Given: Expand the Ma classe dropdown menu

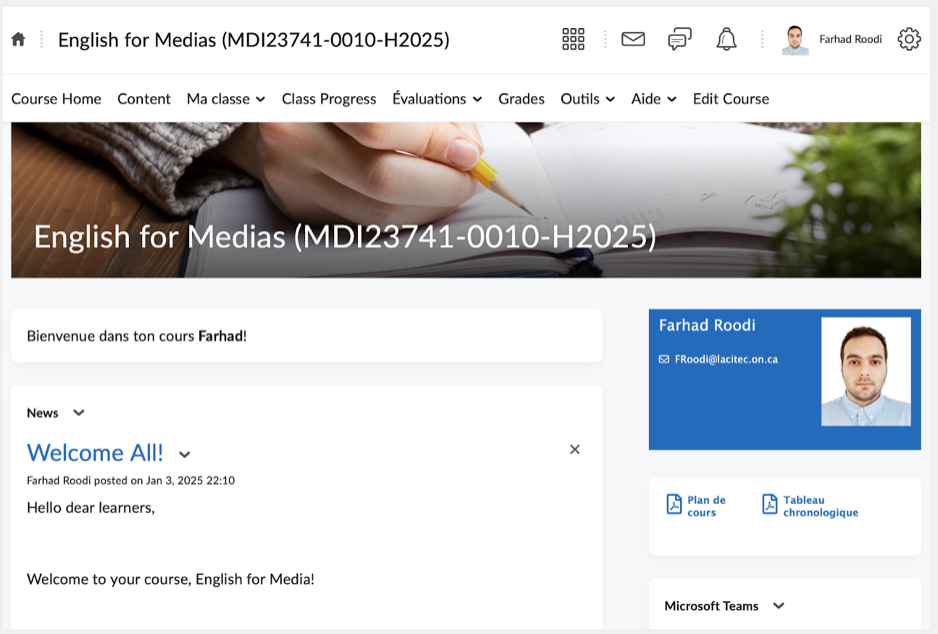Looking at the screenshot, I should 225,99.
